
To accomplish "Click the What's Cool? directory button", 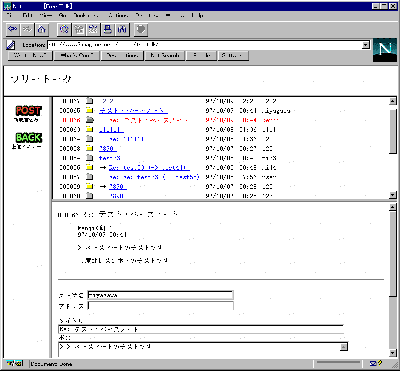I will 77,55.
